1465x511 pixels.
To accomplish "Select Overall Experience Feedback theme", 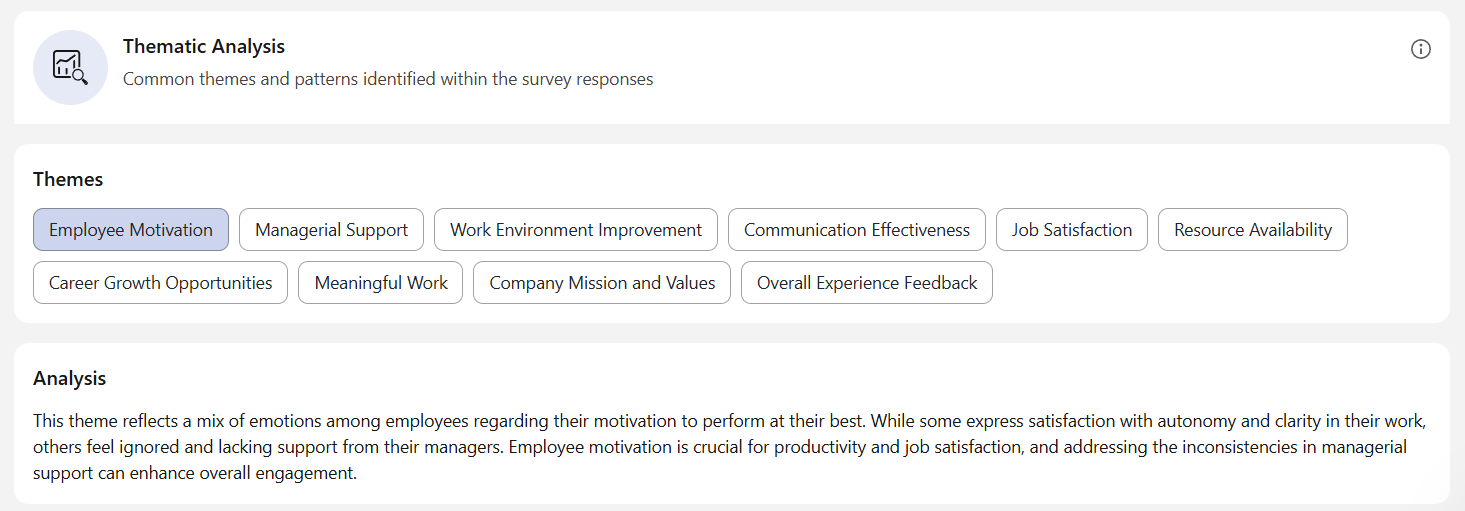I will point(867,282).
